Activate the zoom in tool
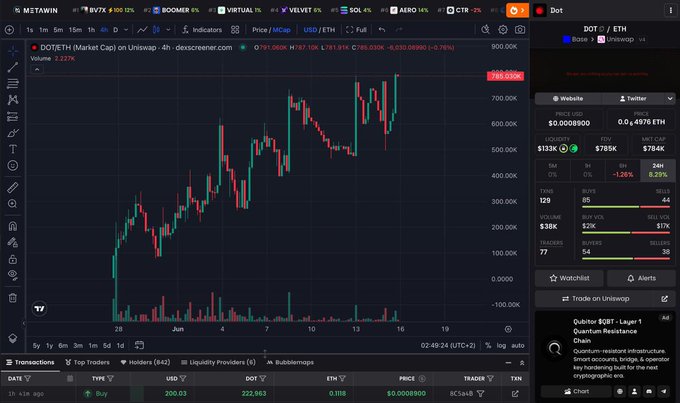The image size is (680, 403). pos(13,204)
